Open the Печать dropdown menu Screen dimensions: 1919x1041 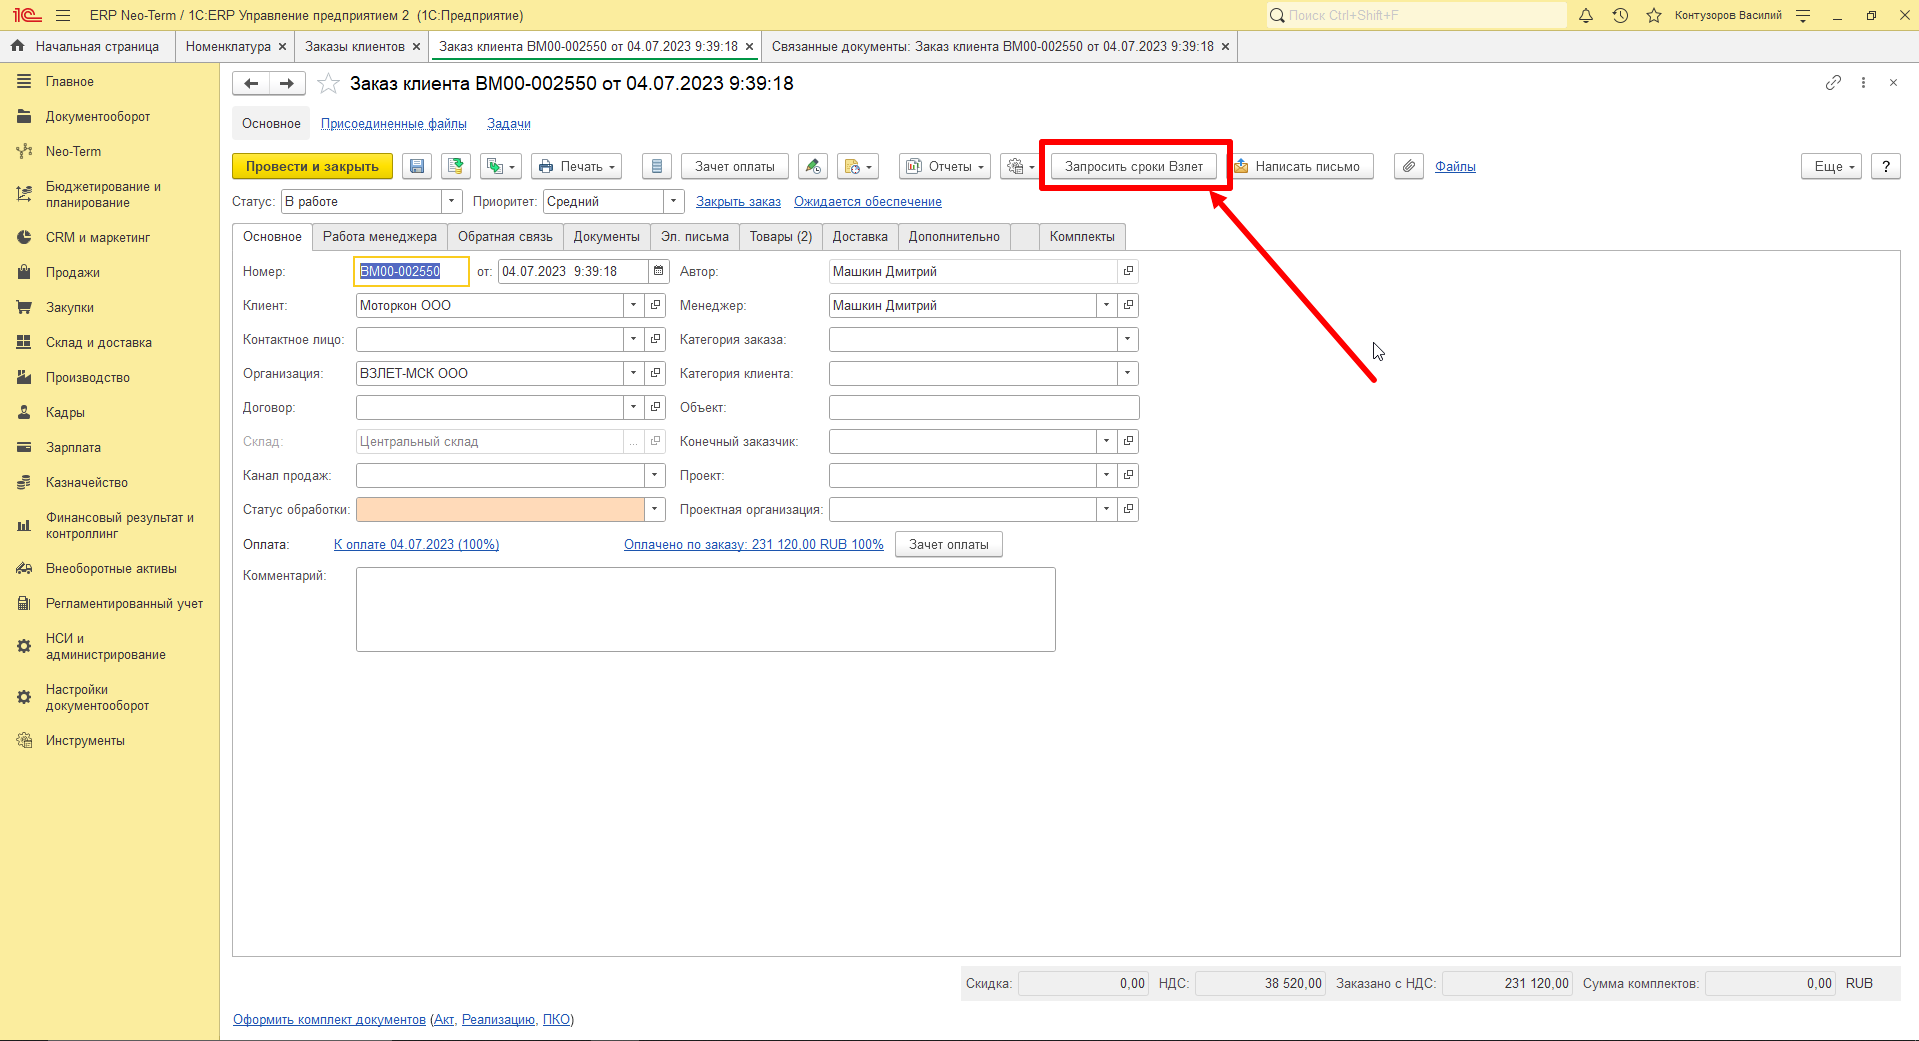(577, 167)
